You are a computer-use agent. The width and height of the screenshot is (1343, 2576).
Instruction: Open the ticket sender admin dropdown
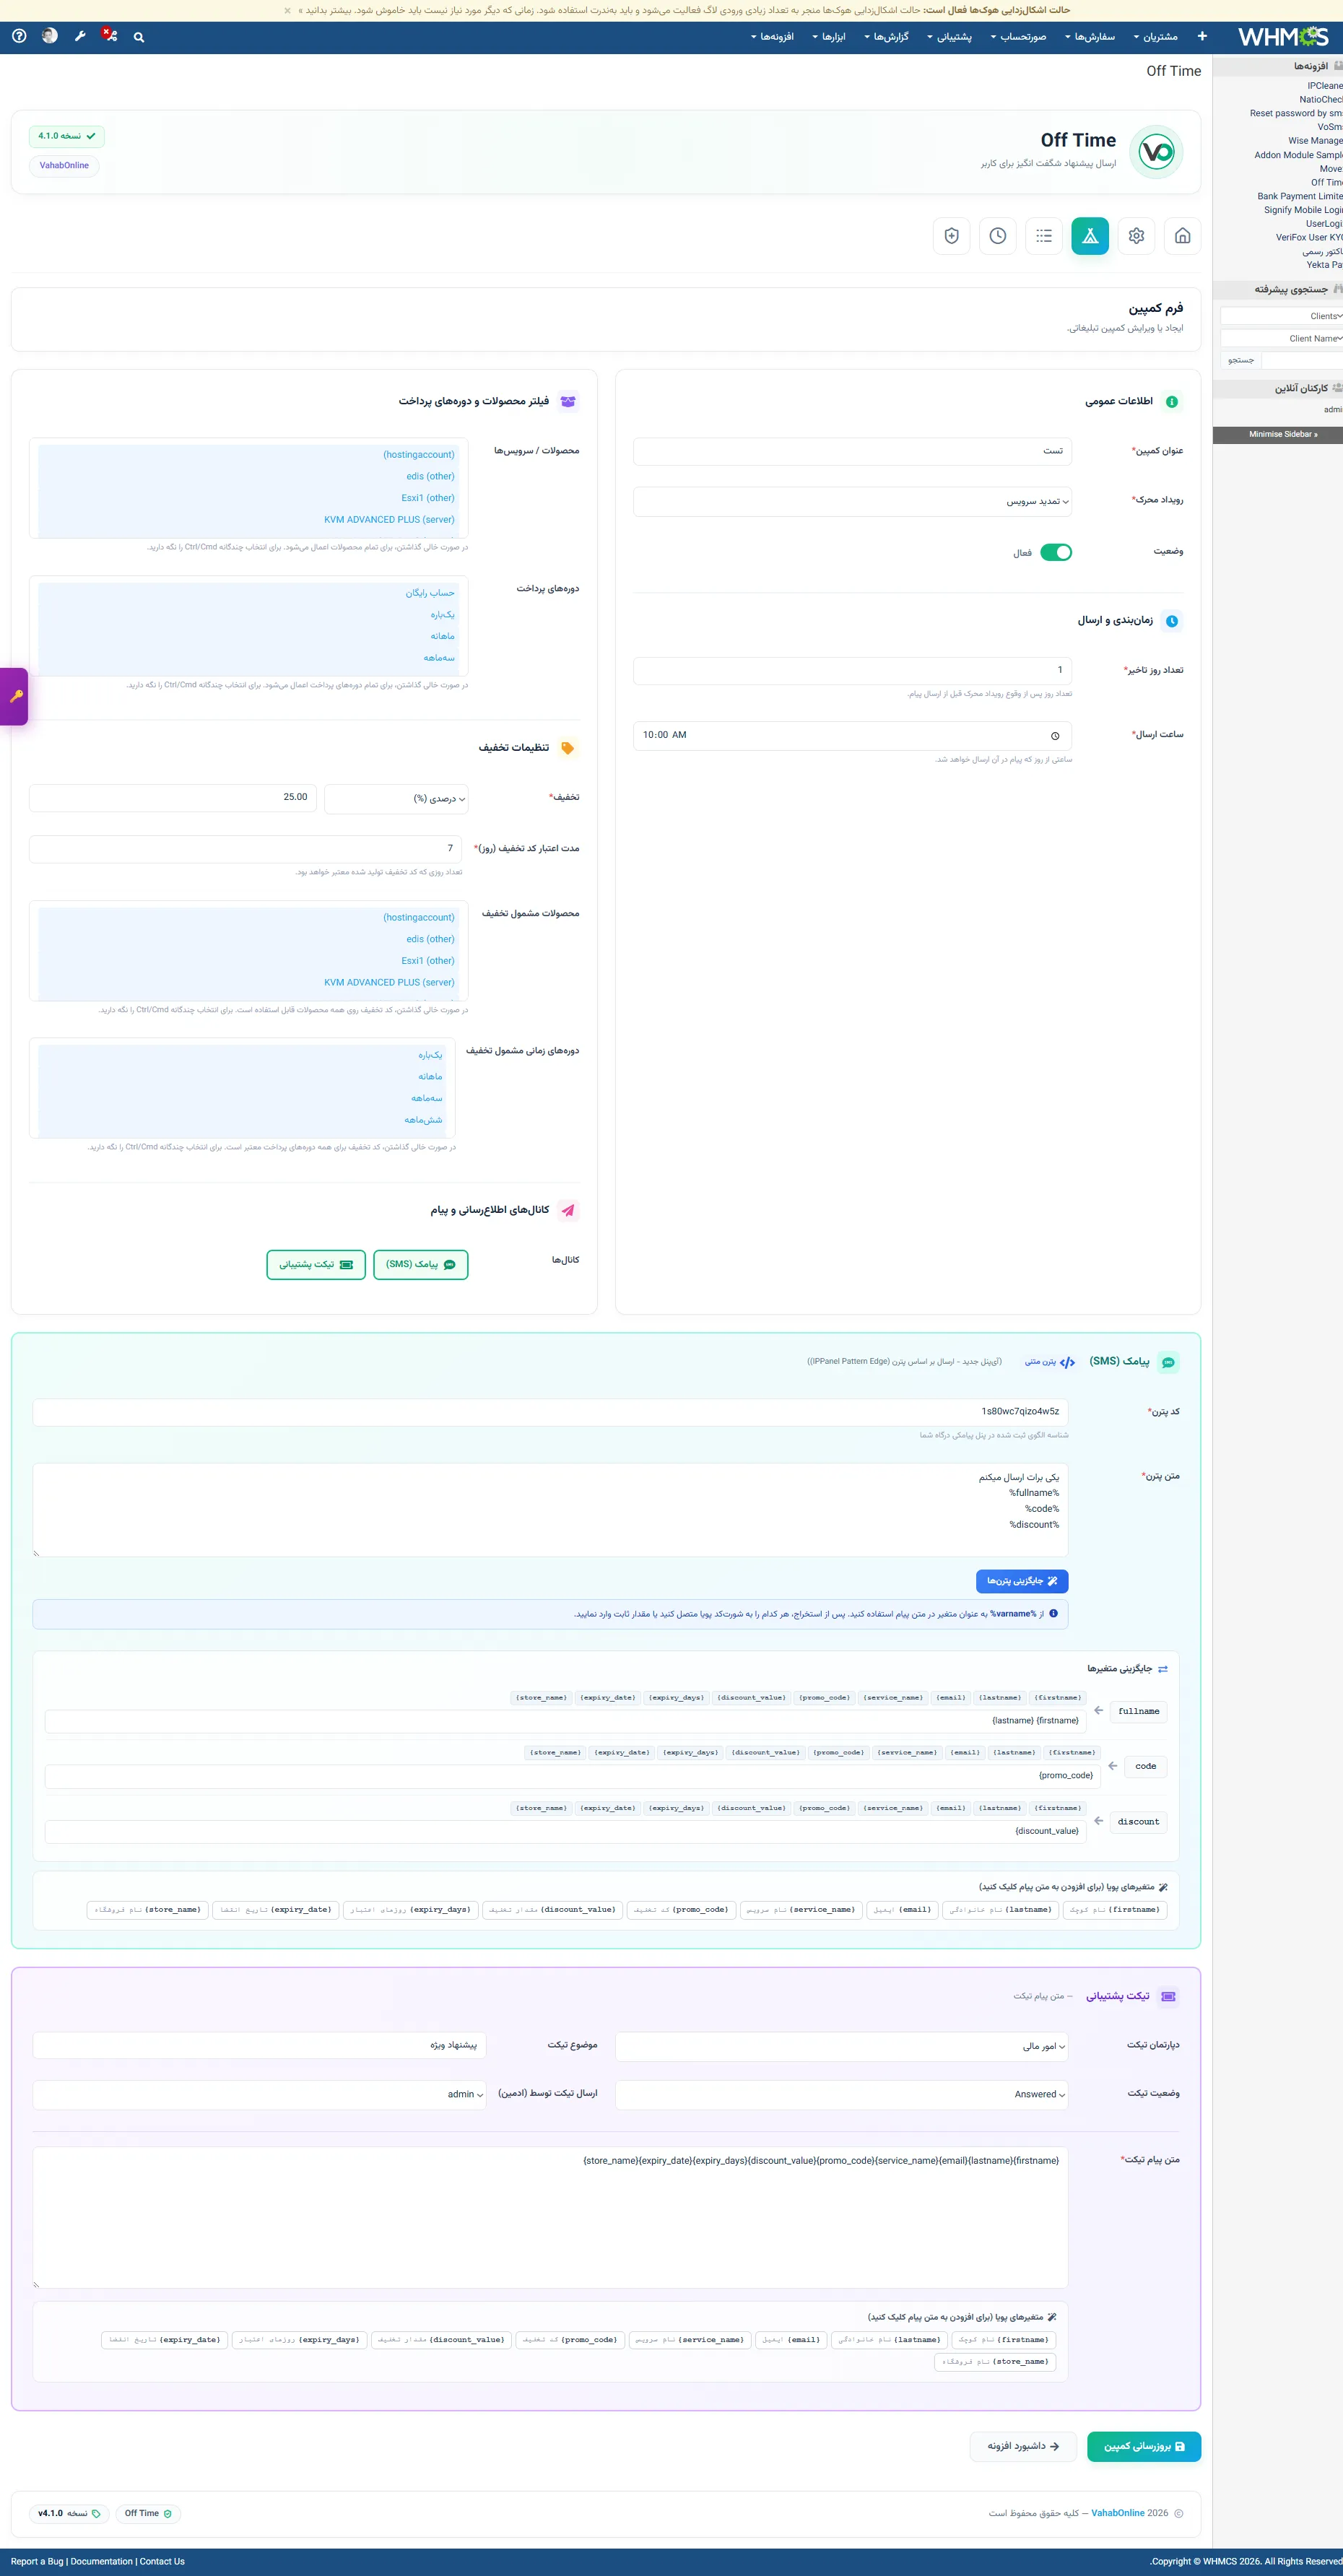tap(259, 2095)
